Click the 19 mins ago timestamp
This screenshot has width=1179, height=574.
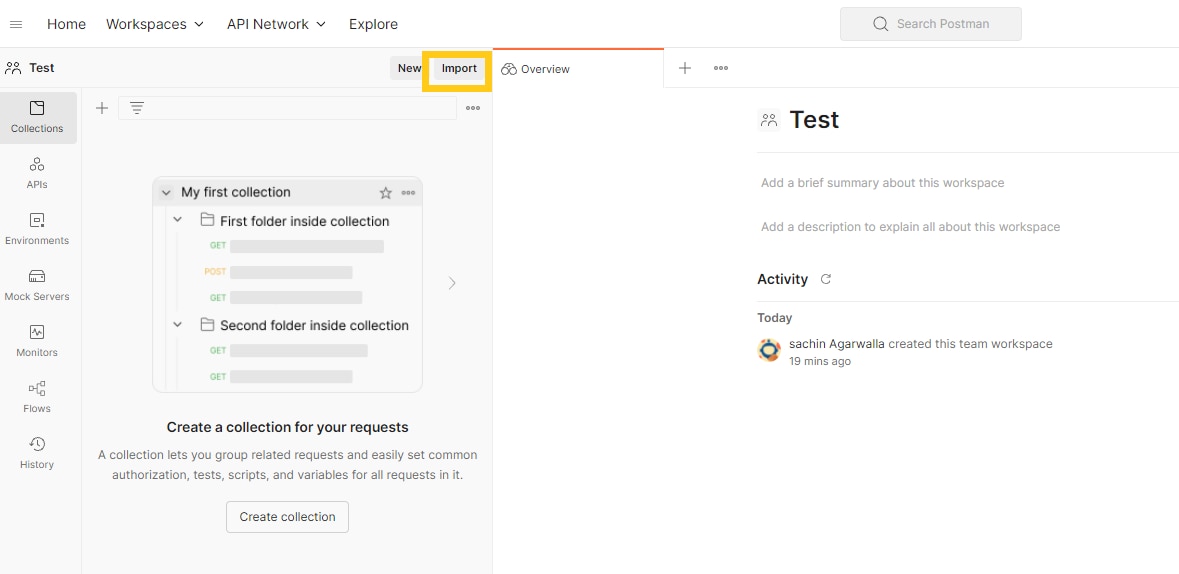pyautogui.click(x=820, y=361)
